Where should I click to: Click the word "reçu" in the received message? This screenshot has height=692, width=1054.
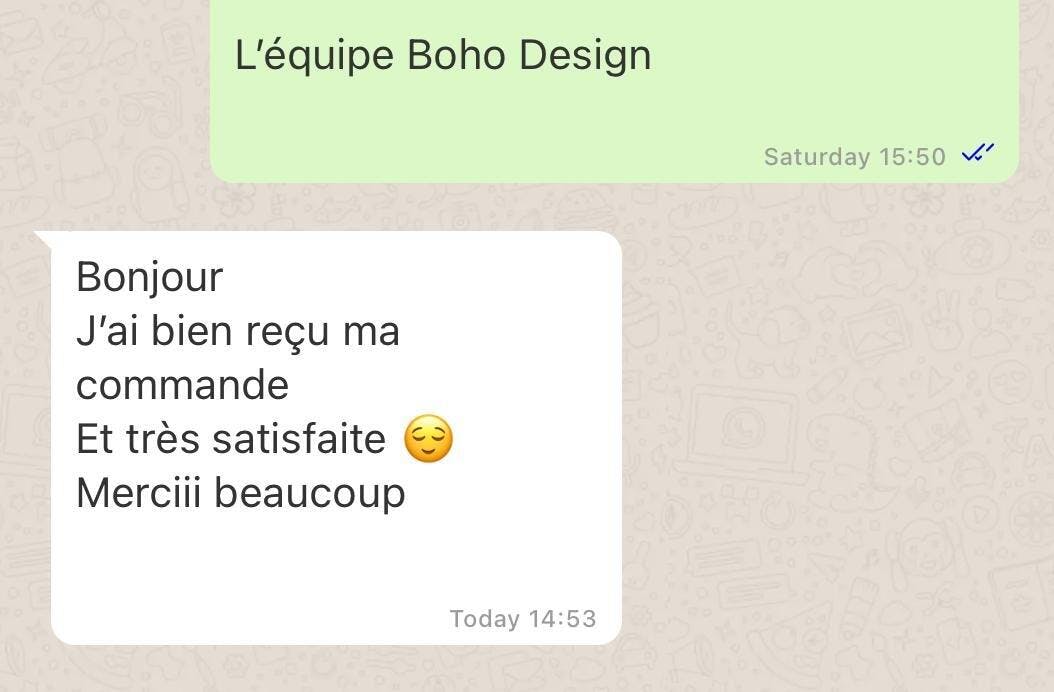287,333
